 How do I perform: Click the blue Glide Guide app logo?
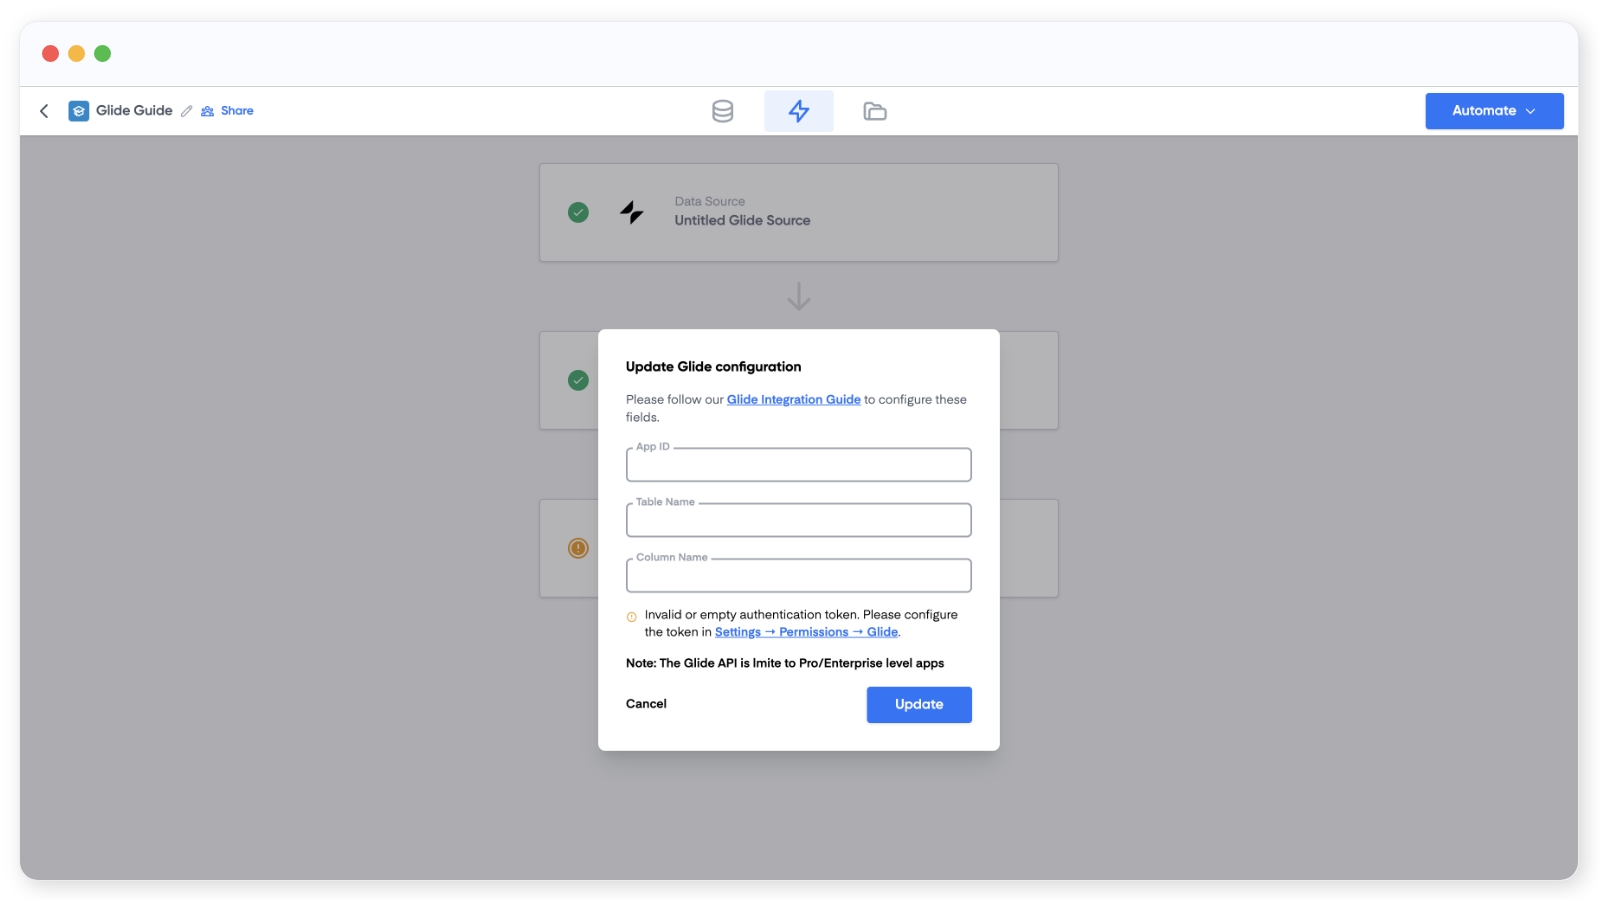(78, 111)
